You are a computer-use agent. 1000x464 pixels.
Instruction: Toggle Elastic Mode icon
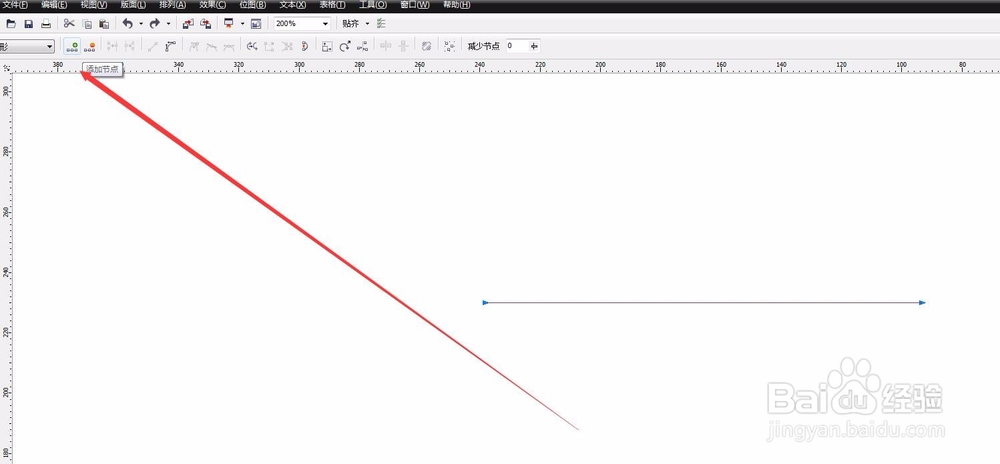click(427, 46)
